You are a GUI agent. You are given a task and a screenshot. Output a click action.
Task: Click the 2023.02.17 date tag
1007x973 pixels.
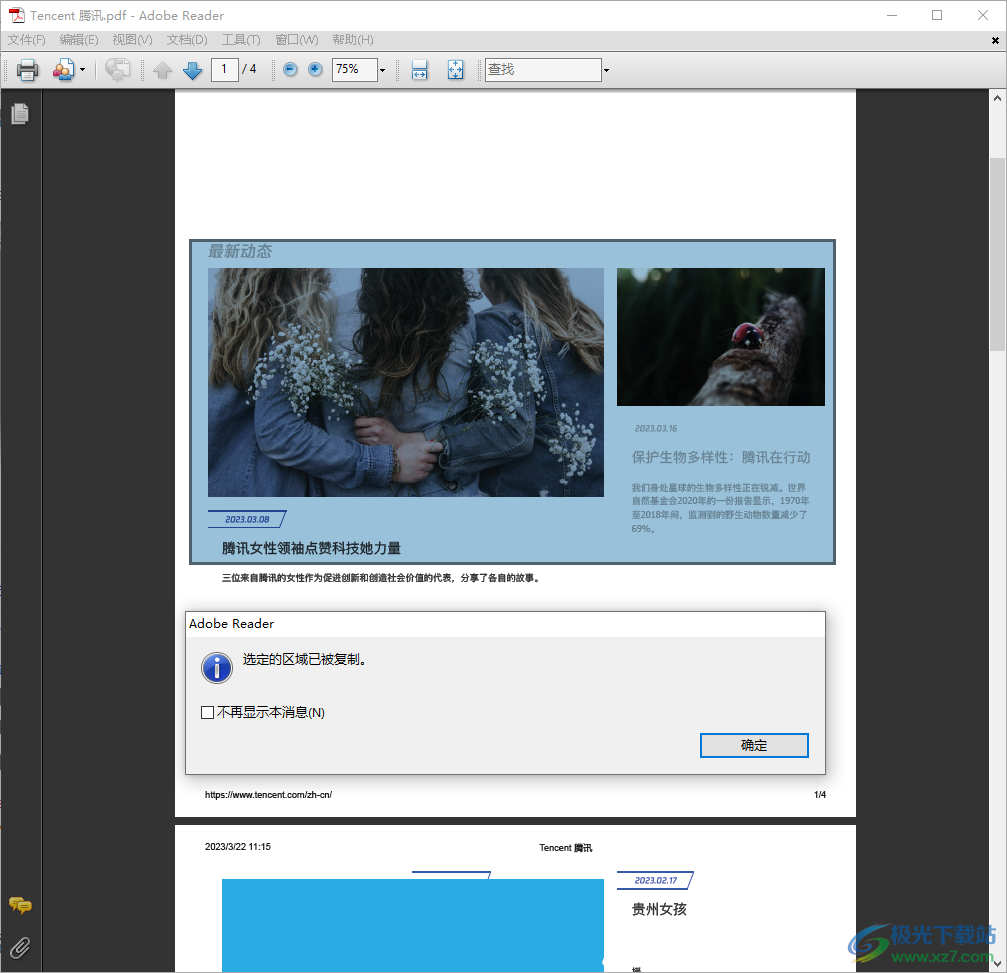point(656,881)
